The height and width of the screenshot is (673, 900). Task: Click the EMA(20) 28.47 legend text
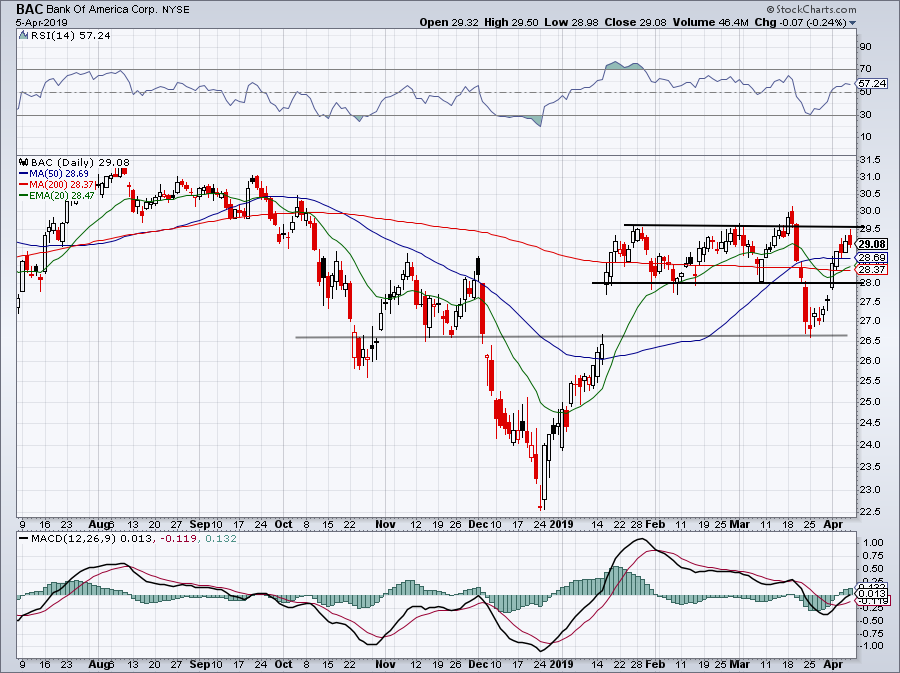point(62,196)
